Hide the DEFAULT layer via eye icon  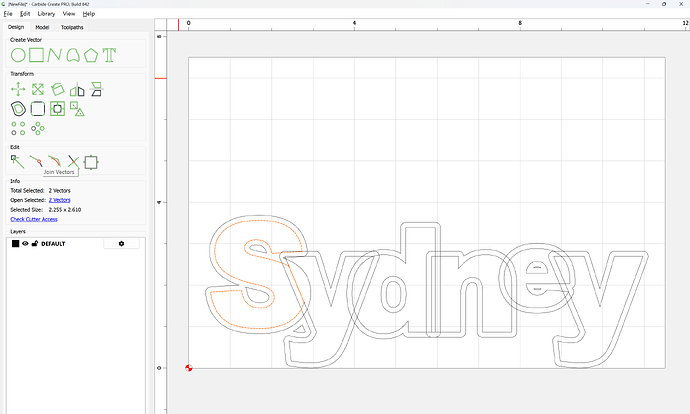pos(25,243)
